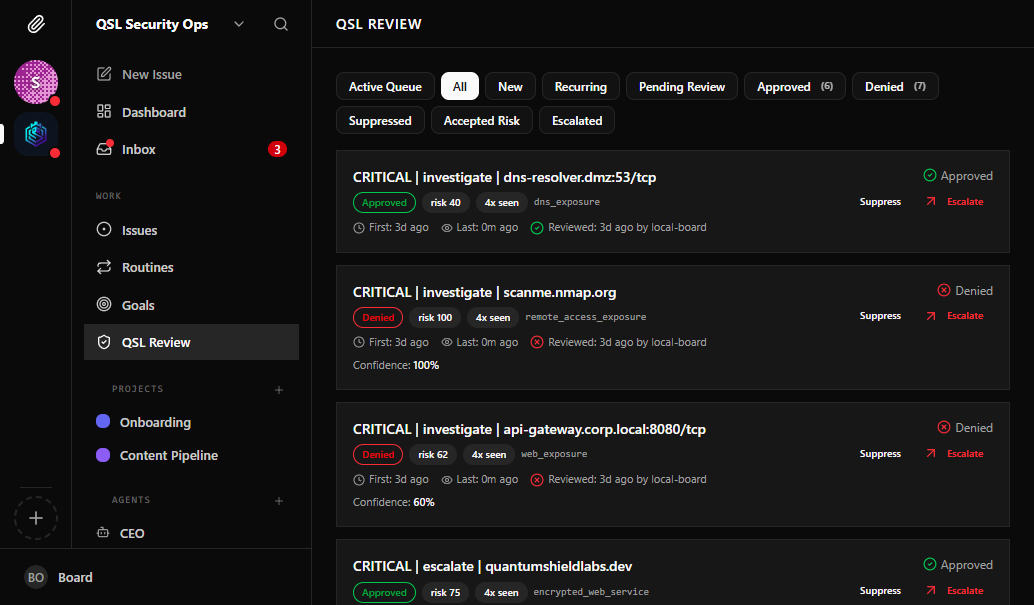
Task: Open the quantumshieldlabs.dev finding title
Action: (x=493, y=567)
